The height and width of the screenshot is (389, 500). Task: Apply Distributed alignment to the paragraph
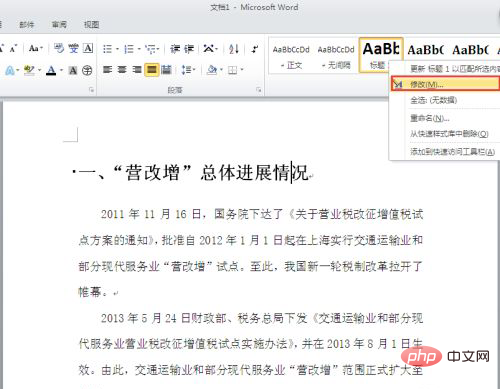(x=166, y=70)
